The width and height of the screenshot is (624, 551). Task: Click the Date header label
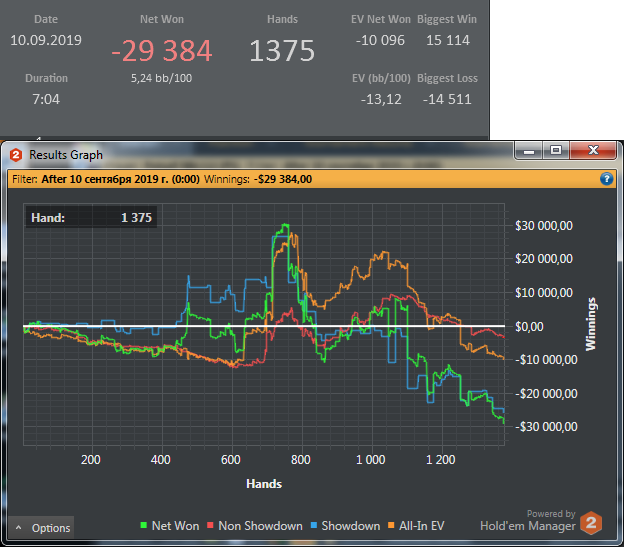46,19
